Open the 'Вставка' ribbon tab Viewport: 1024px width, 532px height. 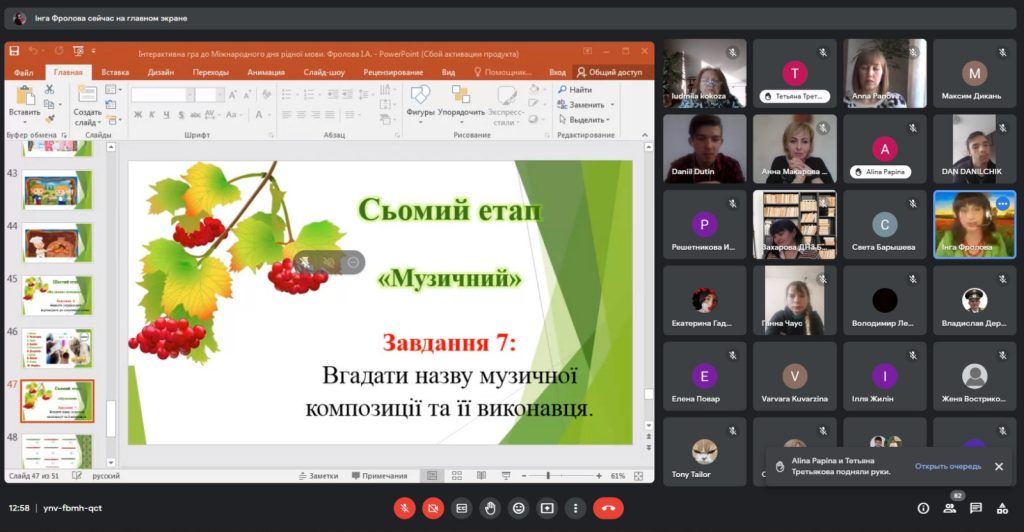(x=115, y=72)
